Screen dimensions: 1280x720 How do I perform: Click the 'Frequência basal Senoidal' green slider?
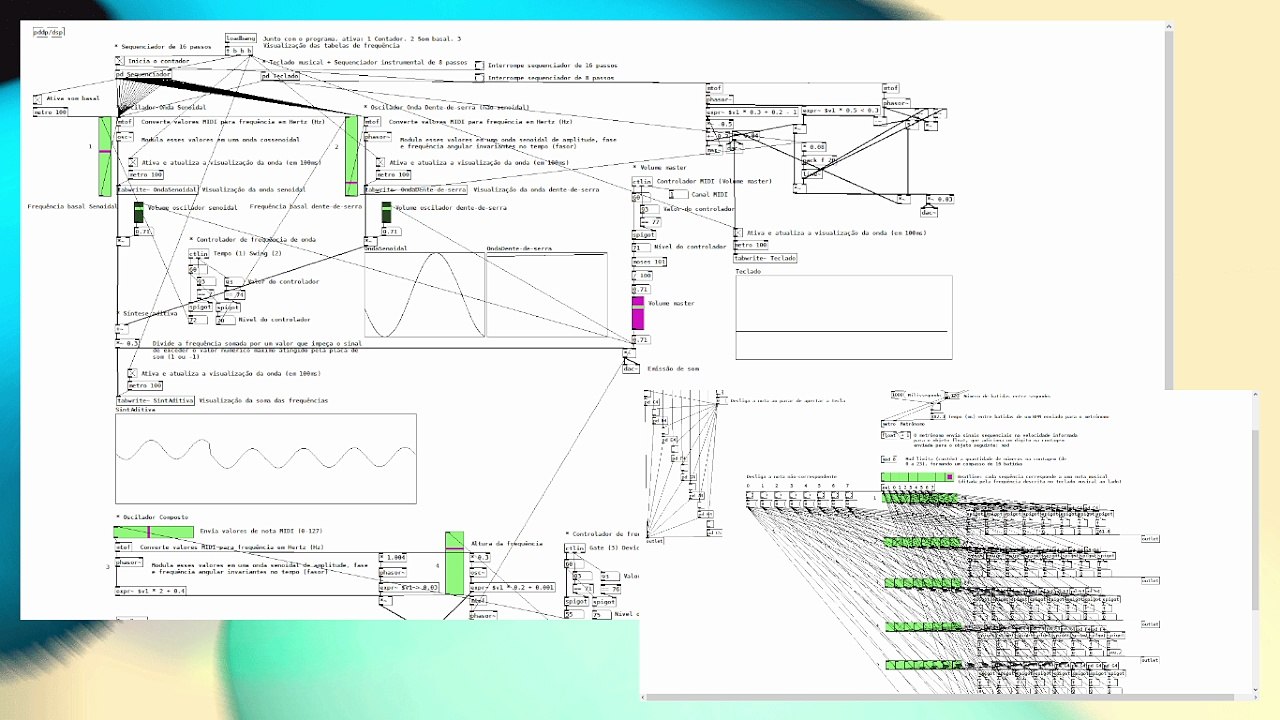pos(106,156)
